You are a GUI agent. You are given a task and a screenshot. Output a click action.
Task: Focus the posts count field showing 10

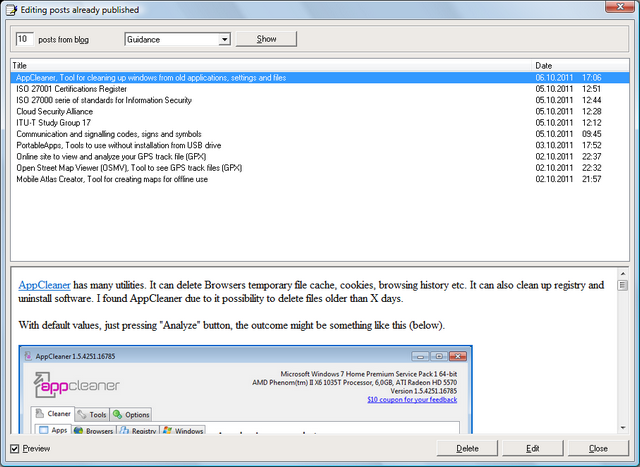pos(24,39)
